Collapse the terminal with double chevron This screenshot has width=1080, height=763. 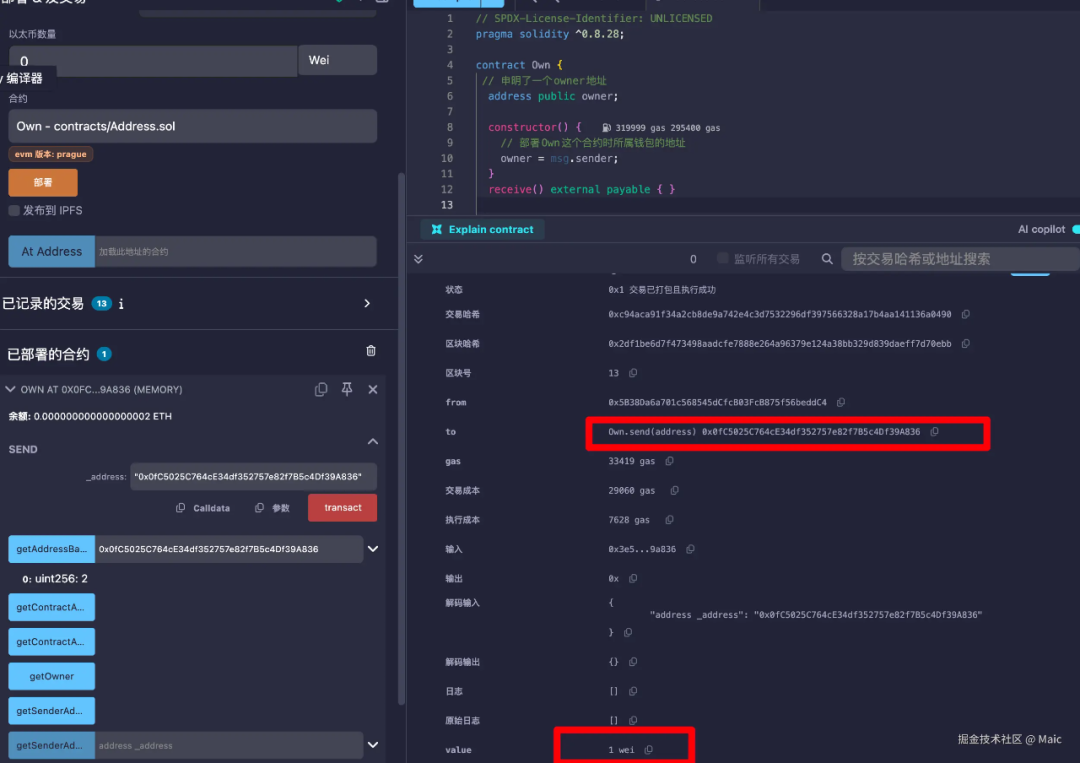(x=418, y=259)
